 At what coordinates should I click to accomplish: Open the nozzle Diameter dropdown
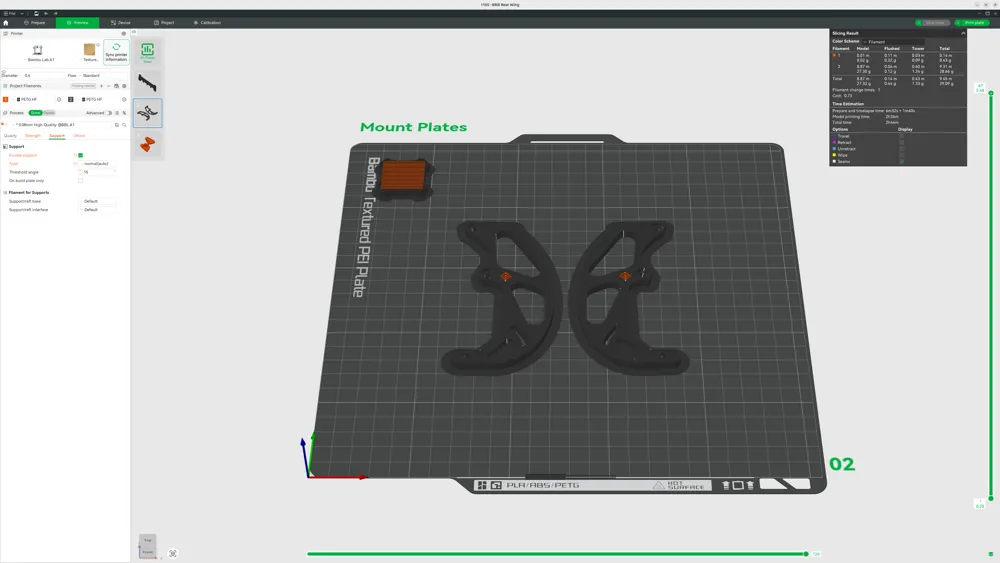pos(41,75)
